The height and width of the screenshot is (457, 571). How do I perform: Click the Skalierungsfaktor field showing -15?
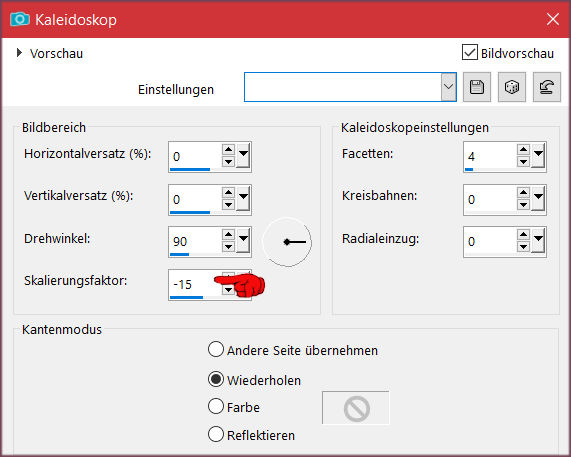pyautogui.click(x=196, y=284)
